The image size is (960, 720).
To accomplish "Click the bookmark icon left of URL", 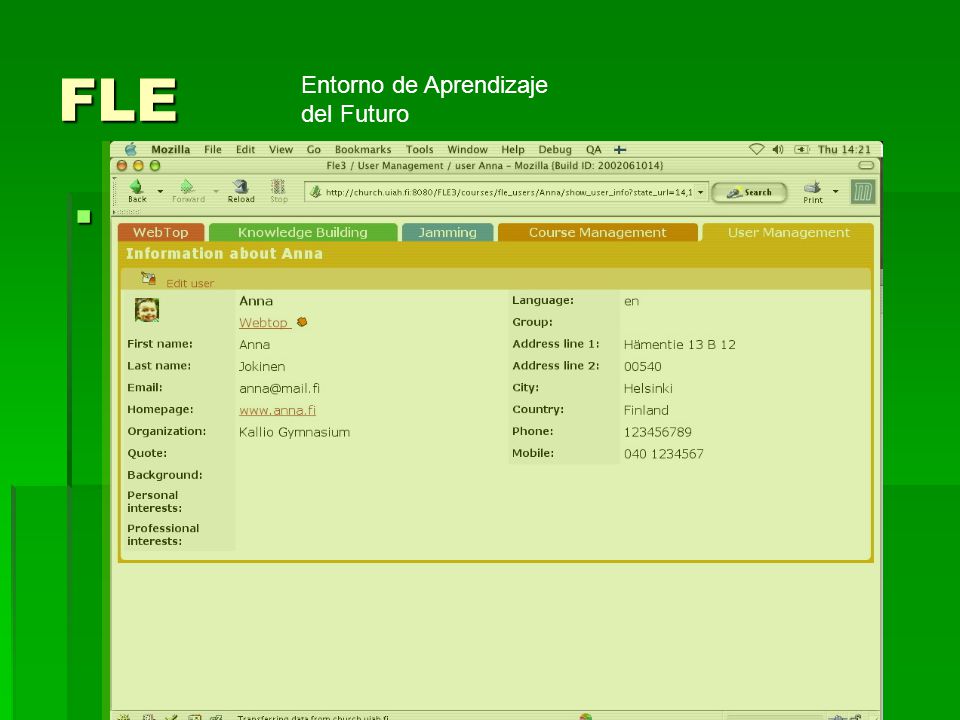I will [315, 192].
